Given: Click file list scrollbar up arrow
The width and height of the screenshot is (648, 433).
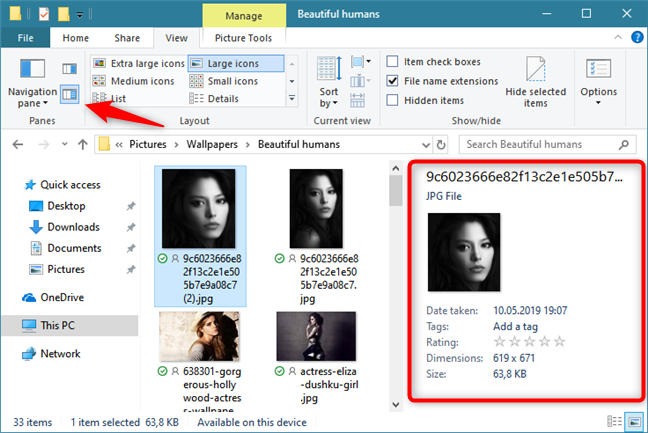Looking at the screenshot, I should pos(395,168).
